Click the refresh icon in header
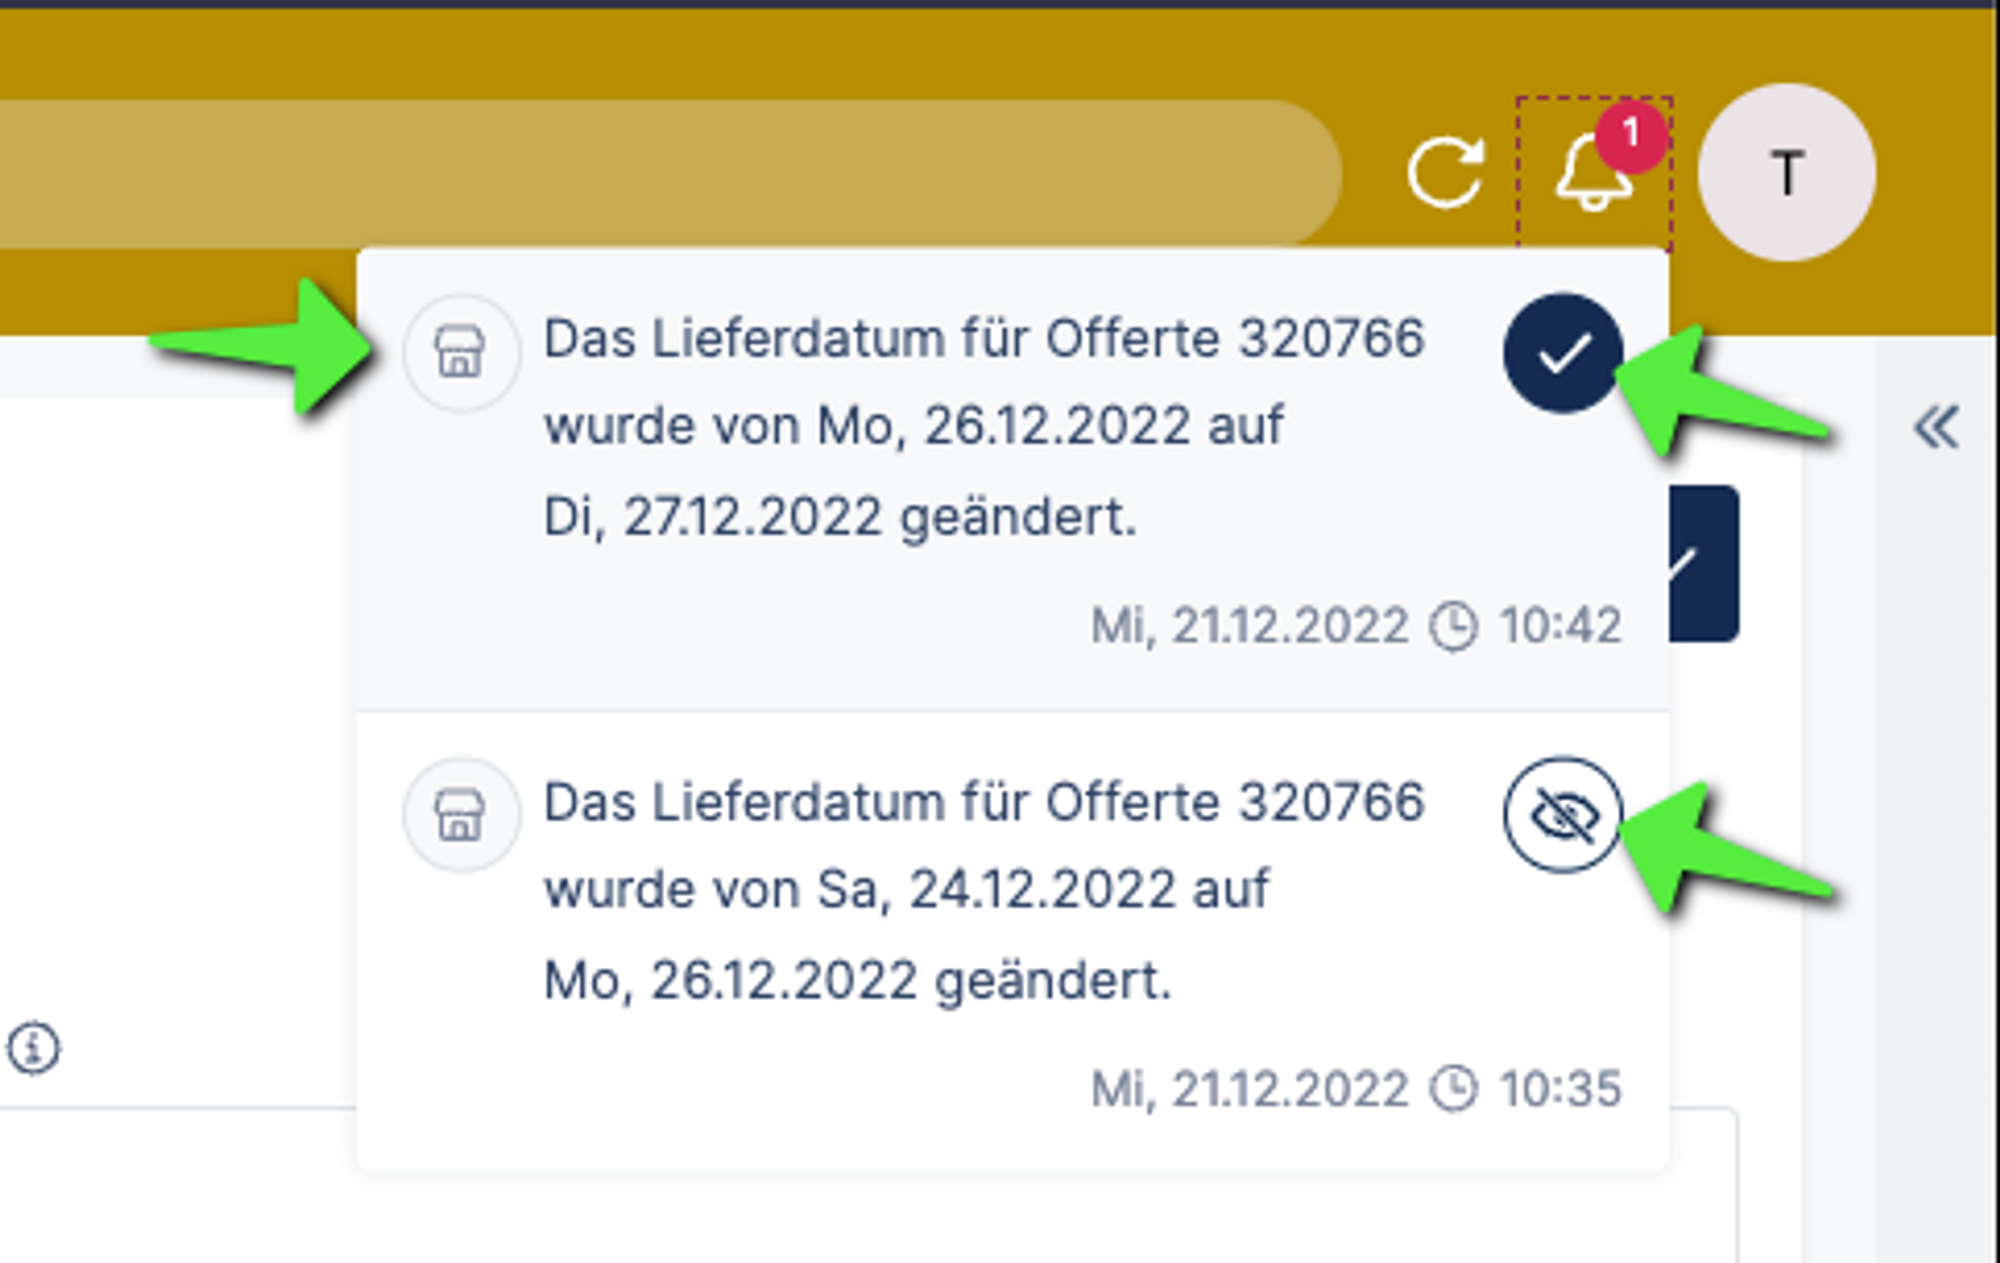 pos(1445,172)
